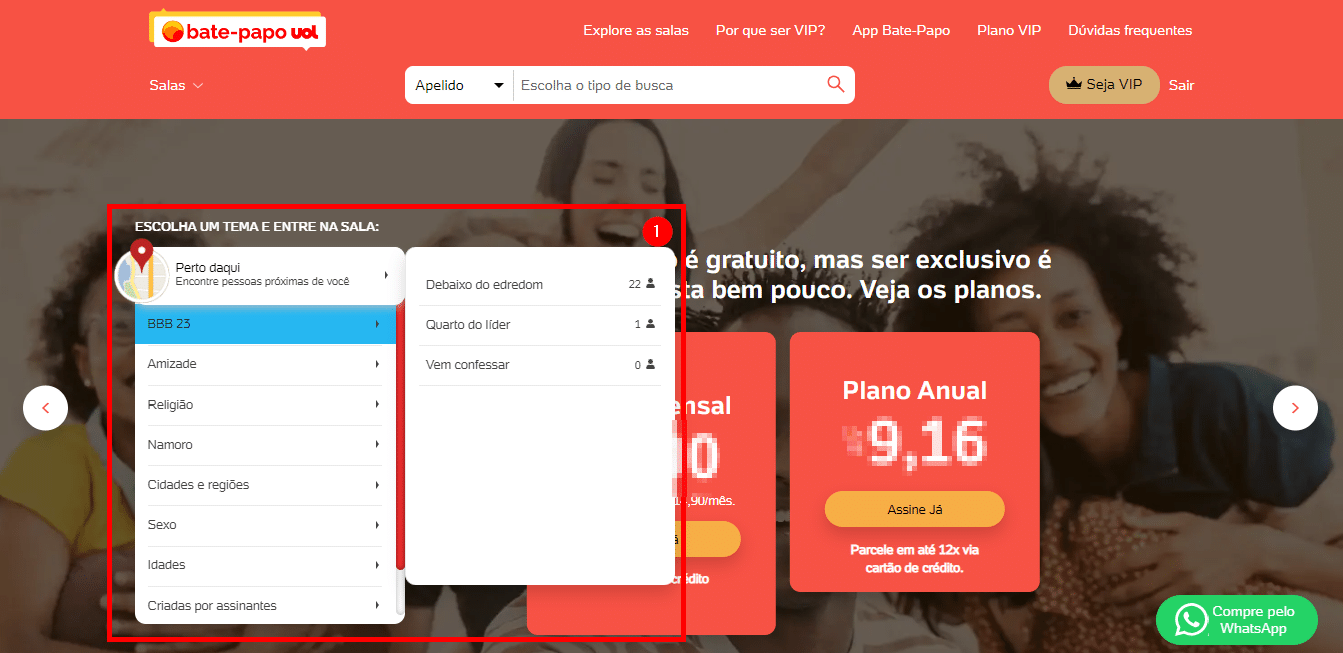Click Assine Já on Plano Anual
This screenshot has height=653, width=1343.
tap(915, 509)
